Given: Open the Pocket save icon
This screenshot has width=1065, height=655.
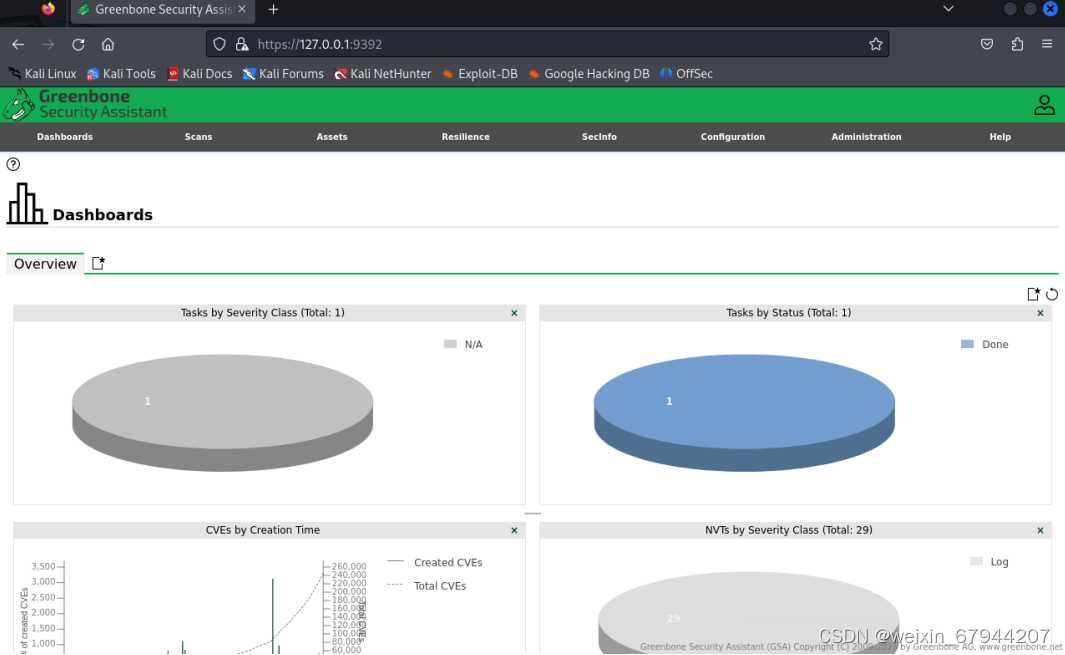Looking at the screenshot, I should pos(987,44).
